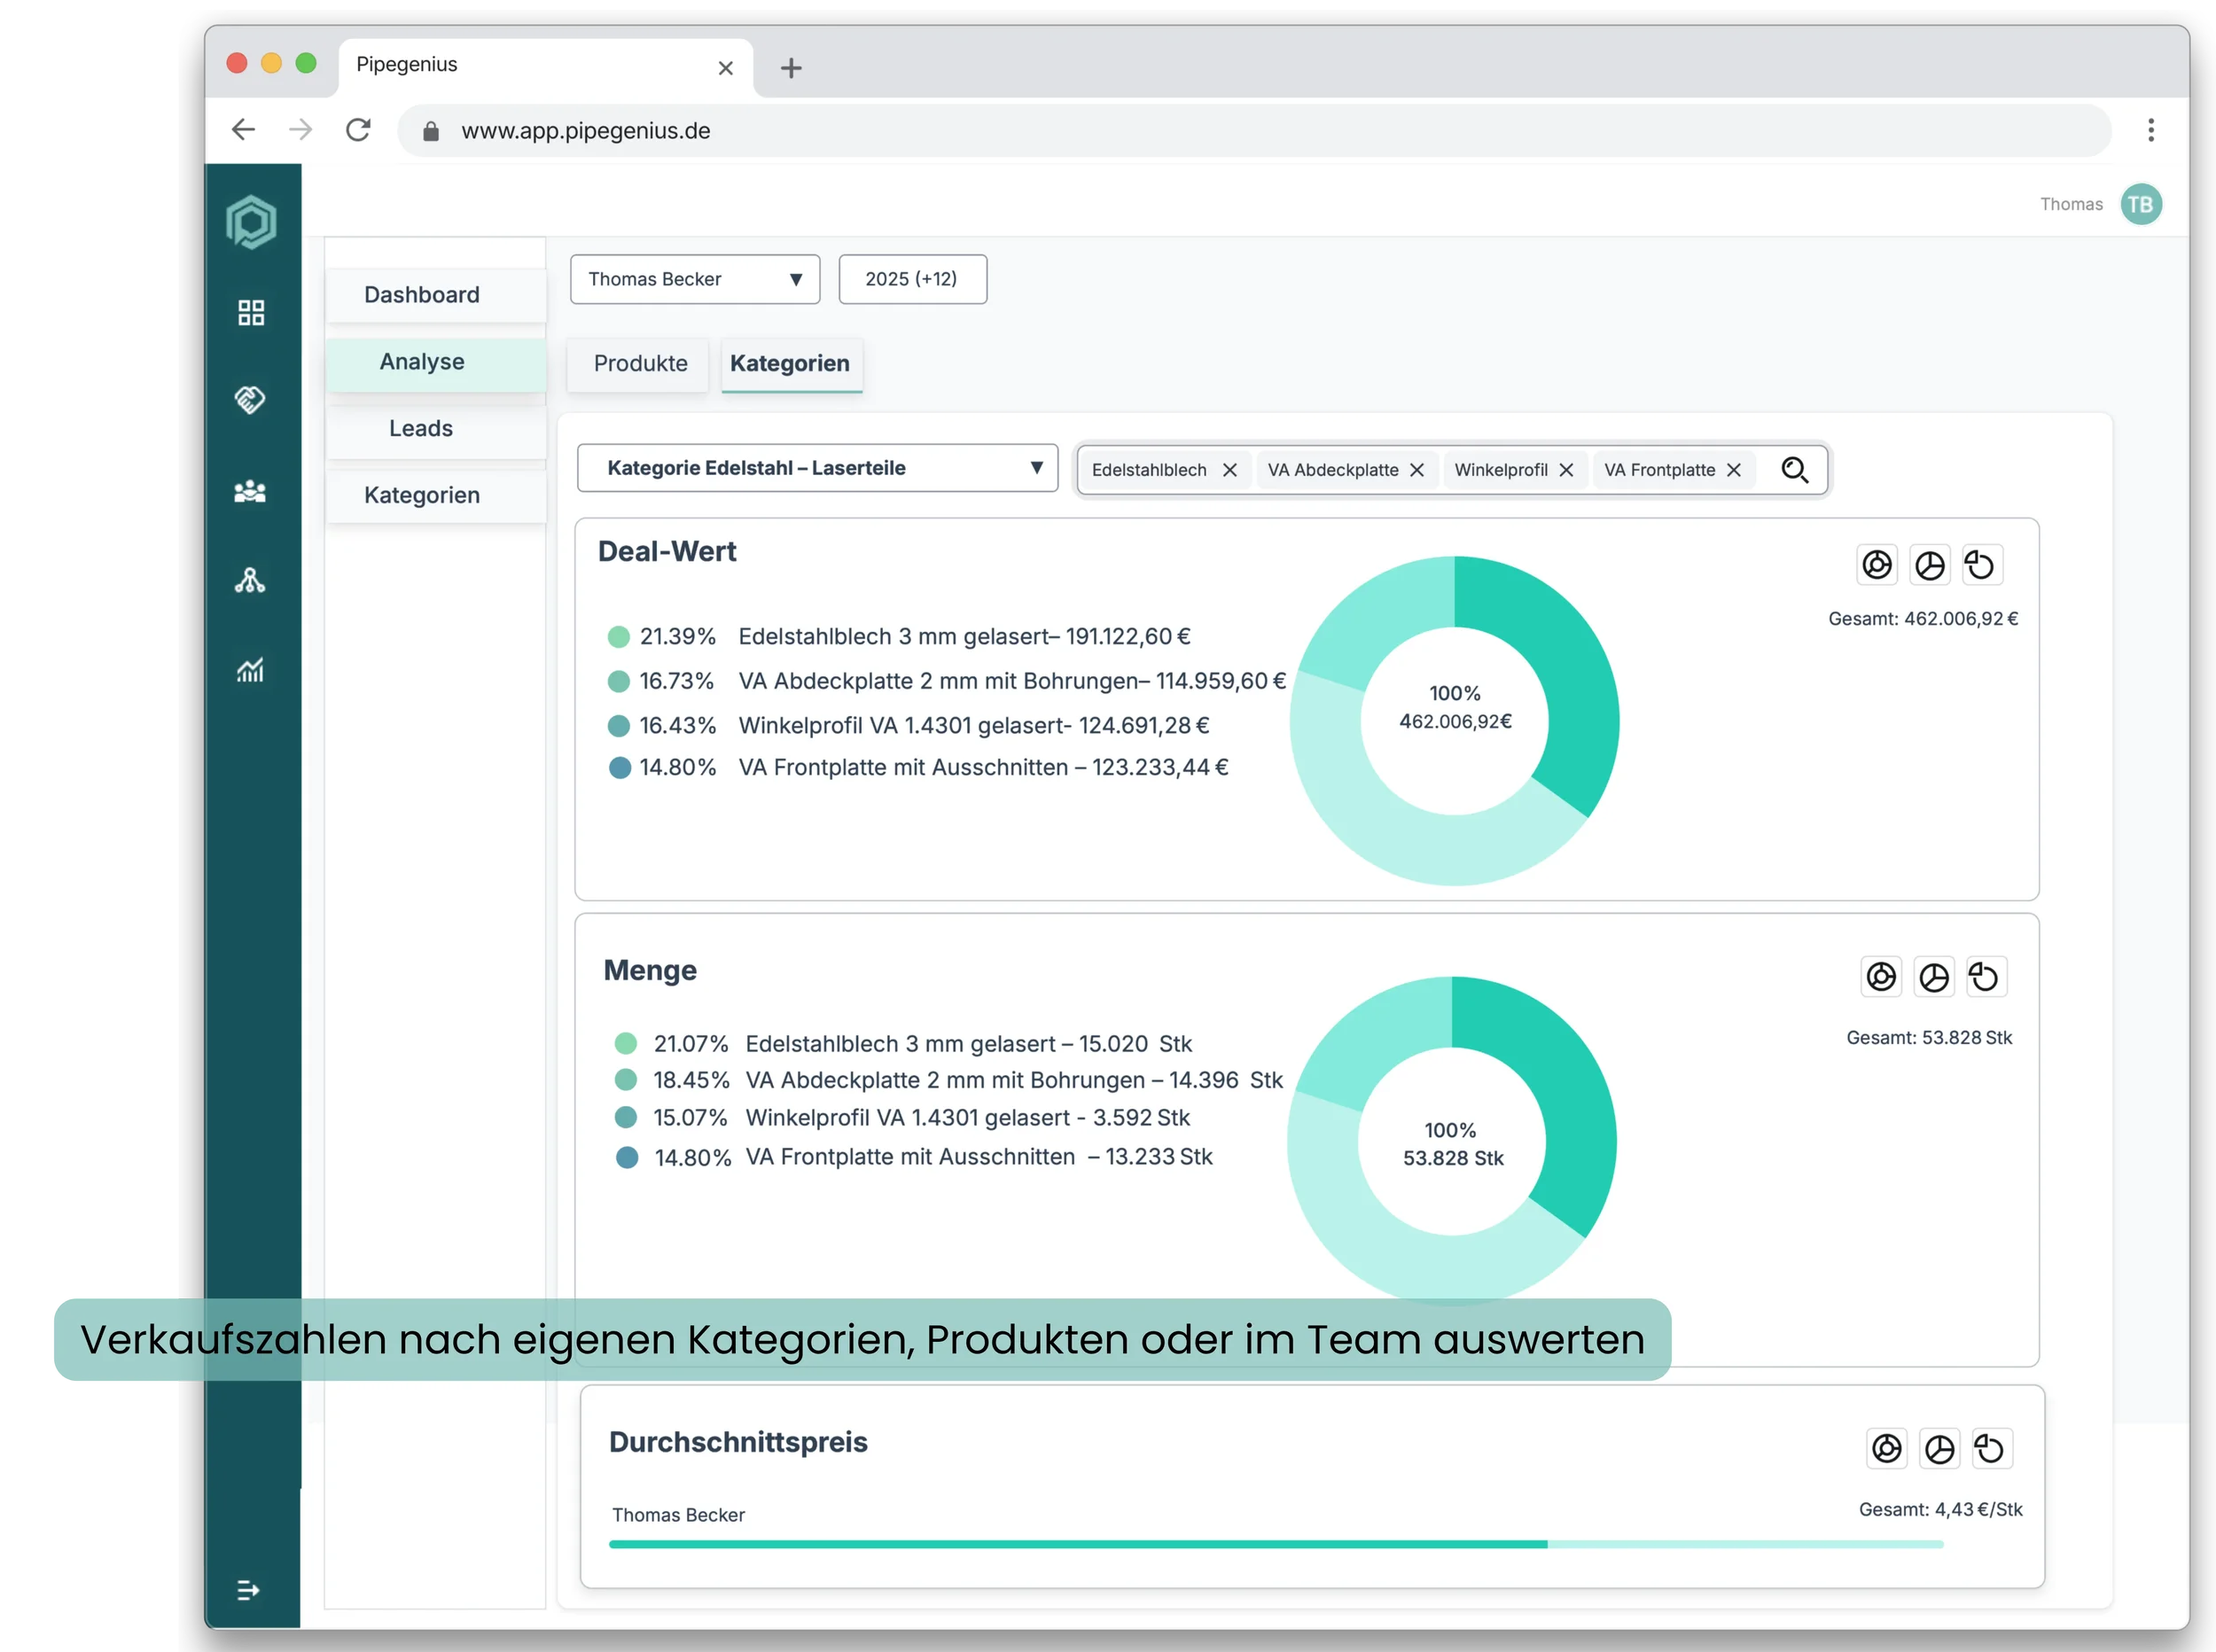Open Leads in the side menu

(x=421, y=428)
